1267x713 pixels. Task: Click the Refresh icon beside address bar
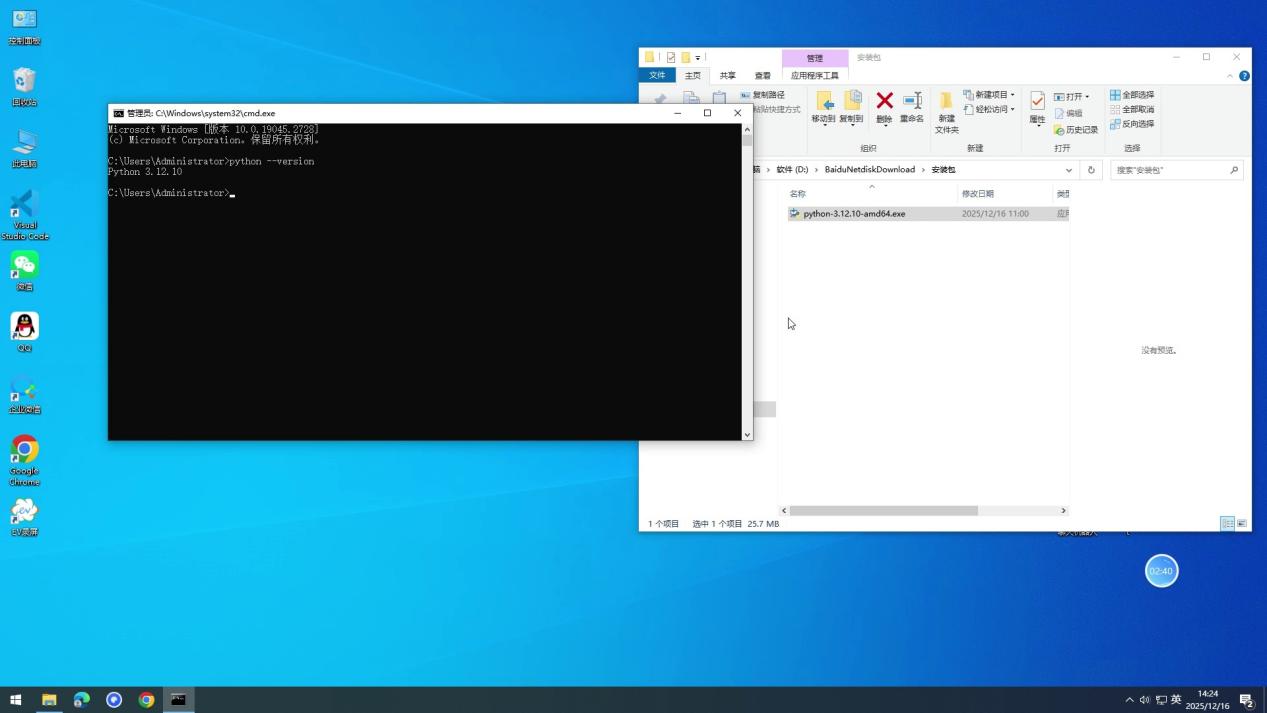(x=1090, y=169)
